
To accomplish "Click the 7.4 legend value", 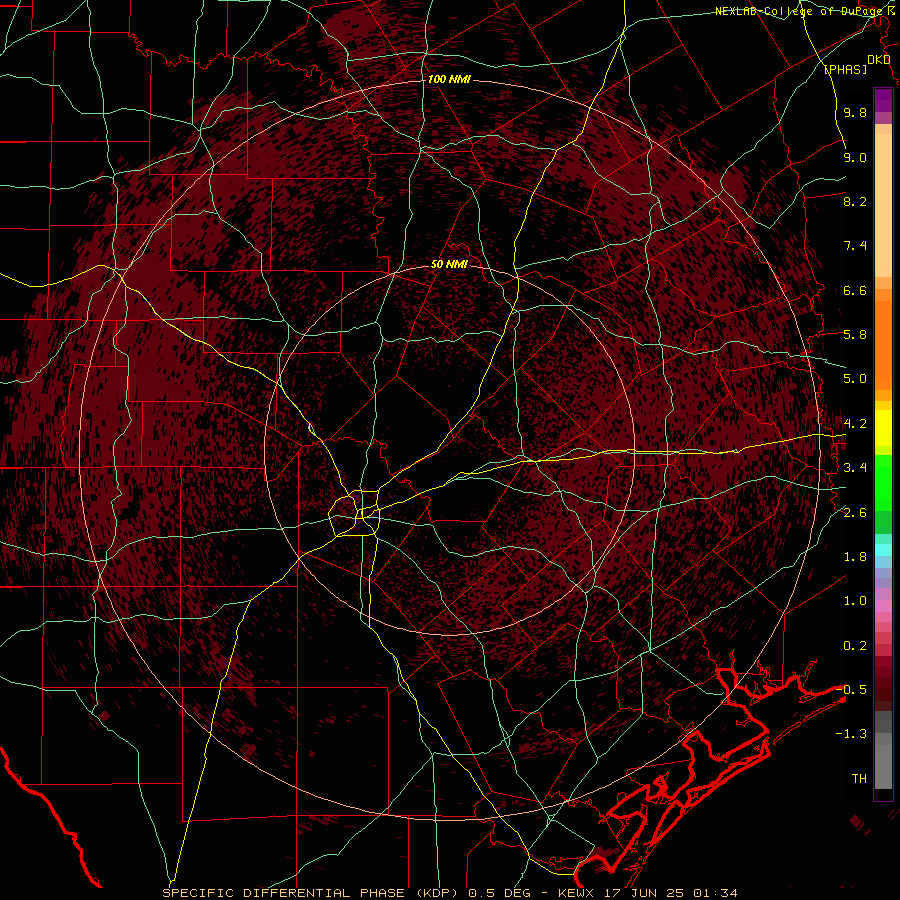I will 855,246.
